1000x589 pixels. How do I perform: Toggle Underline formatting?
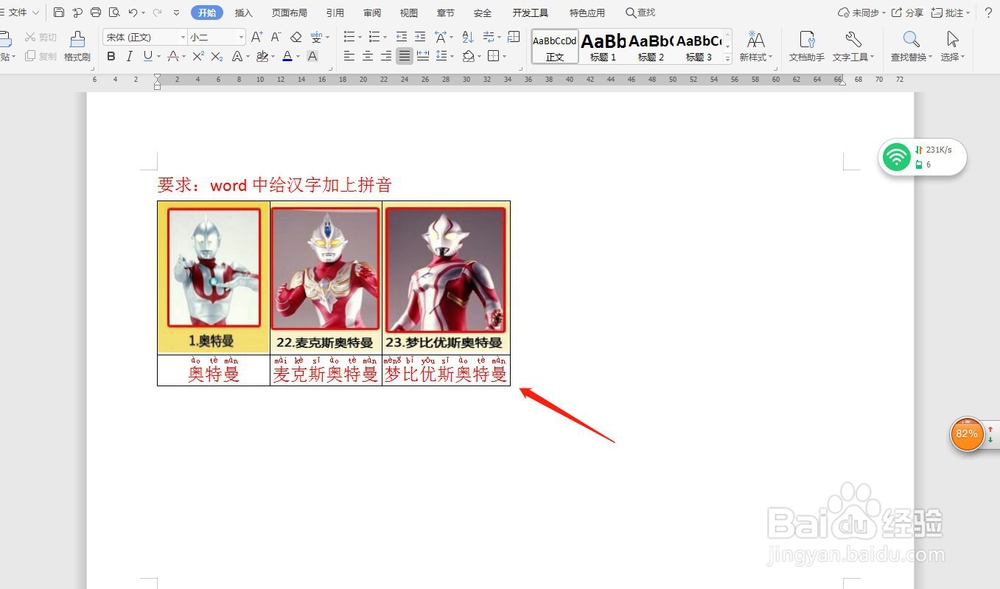click(x=148, y=56)
